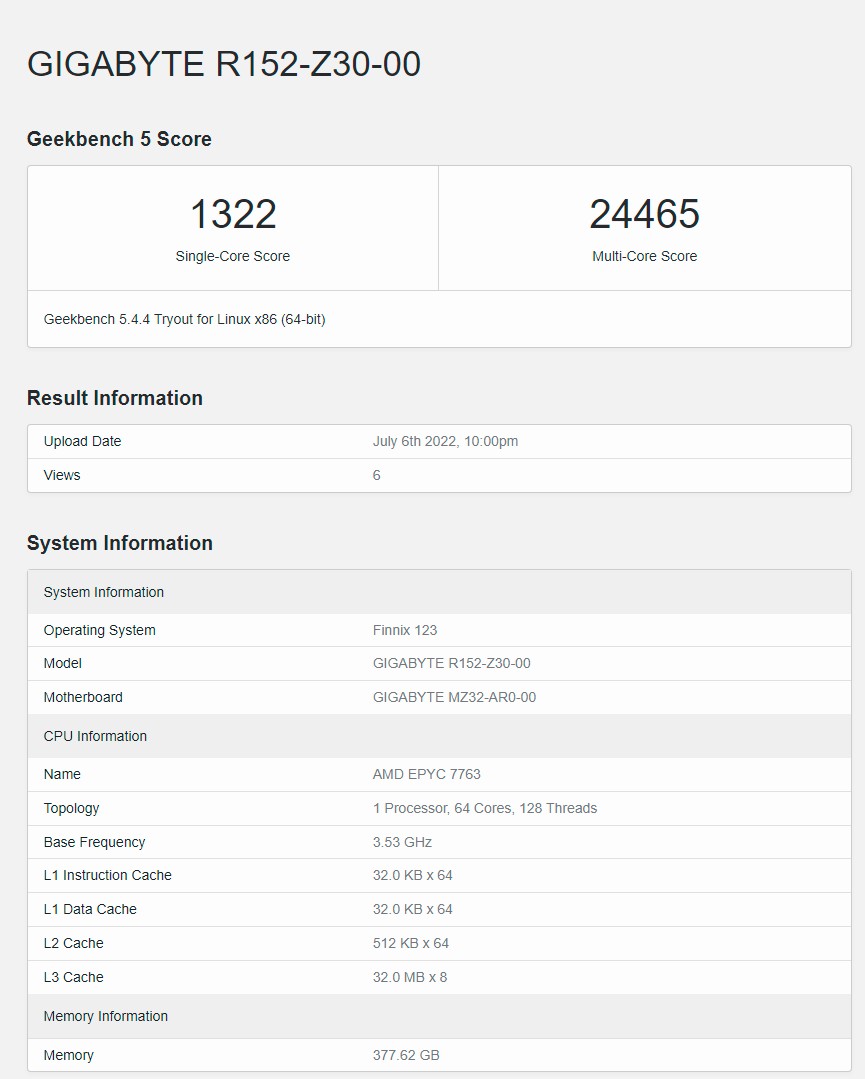Viewport: 865px width, 1079px height.
Task: Click the Upload Date label
Action: click(x=83, y=441)
